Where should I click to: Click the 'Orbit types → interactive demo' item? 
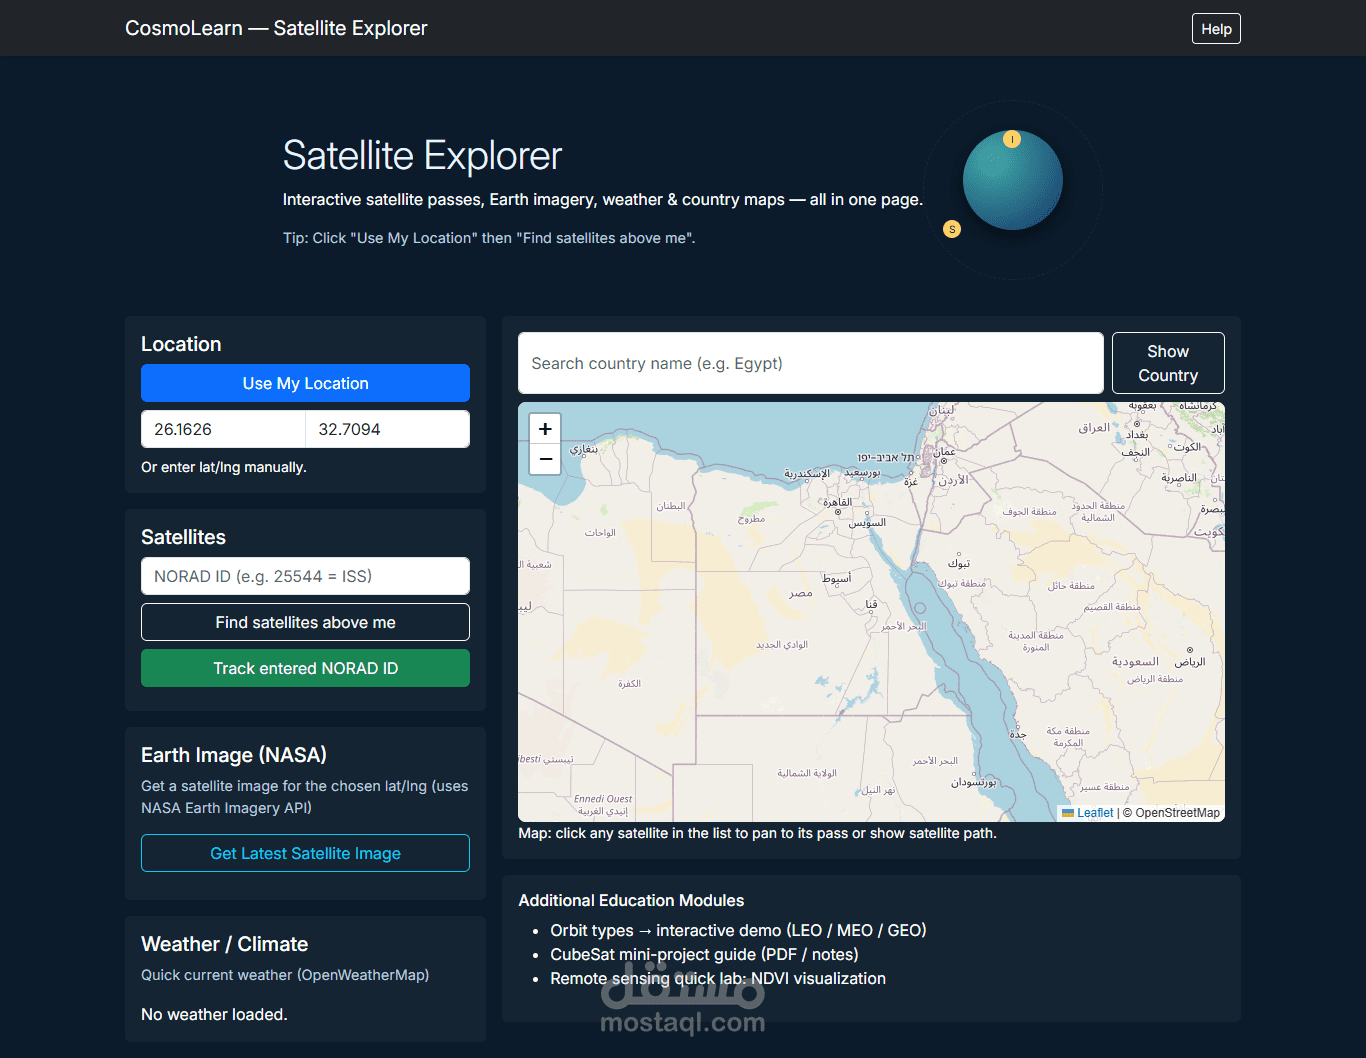click(x=738, y=930)
